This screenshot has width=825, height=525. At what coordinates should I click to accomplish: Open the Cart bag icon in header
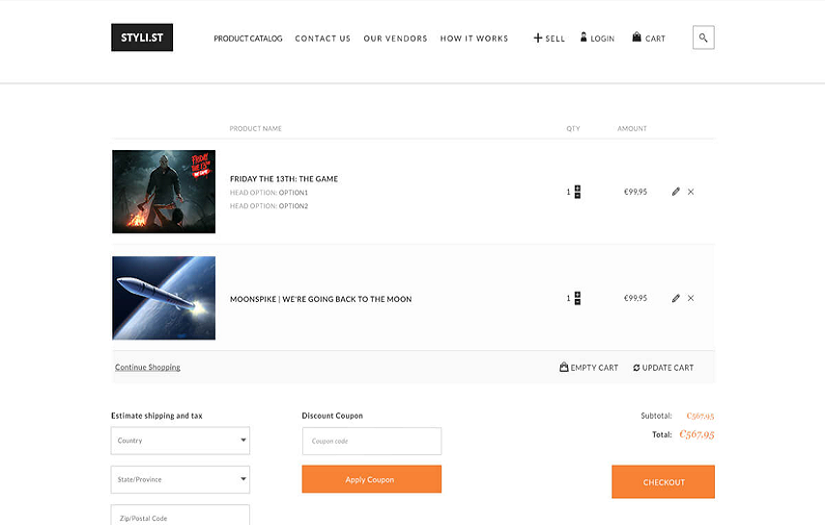(x=637, y=37)
